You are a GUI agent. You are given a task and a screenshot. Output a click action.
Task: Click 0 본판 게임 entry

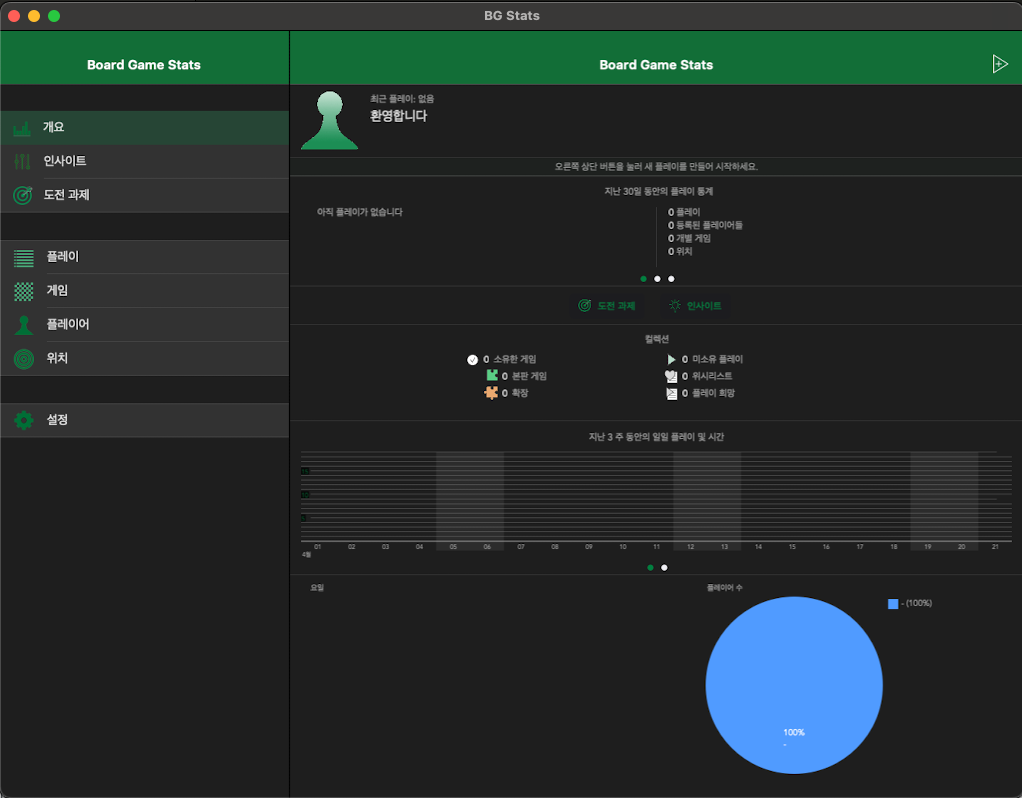pyautogui.click(x=517, y=376)
